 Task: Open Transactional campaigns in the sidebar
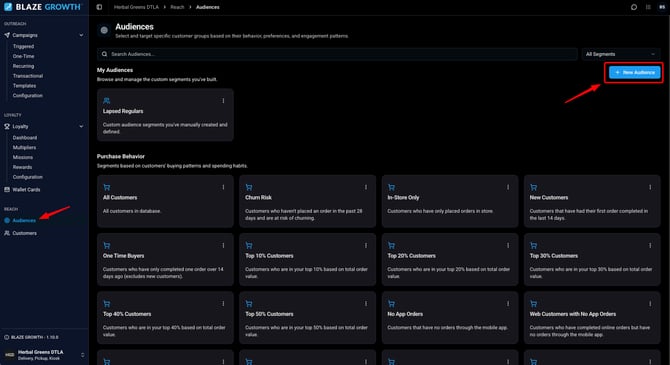click(27, 76)
